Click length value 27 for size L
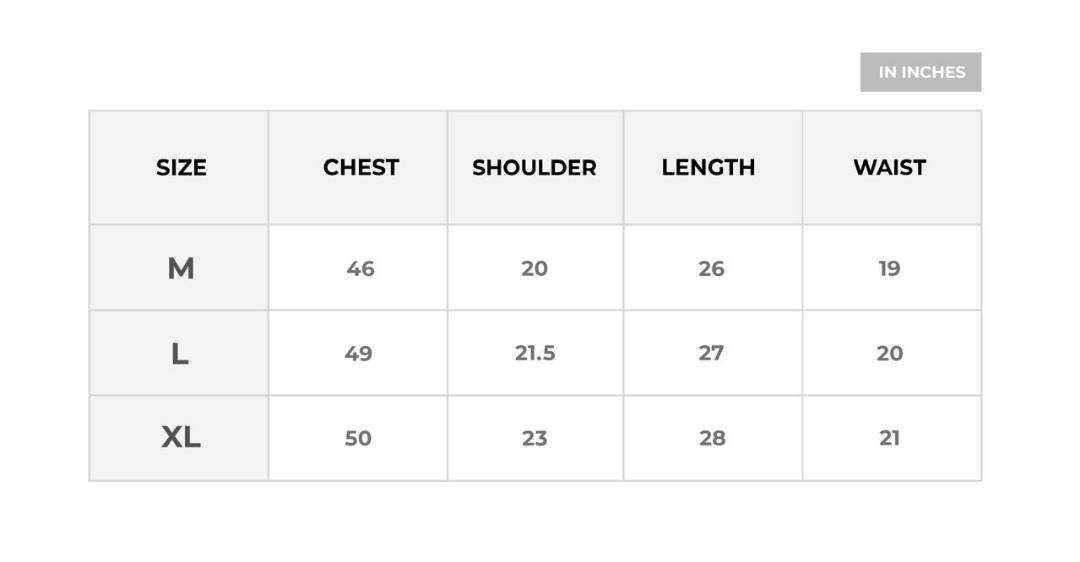 [711, 353]
